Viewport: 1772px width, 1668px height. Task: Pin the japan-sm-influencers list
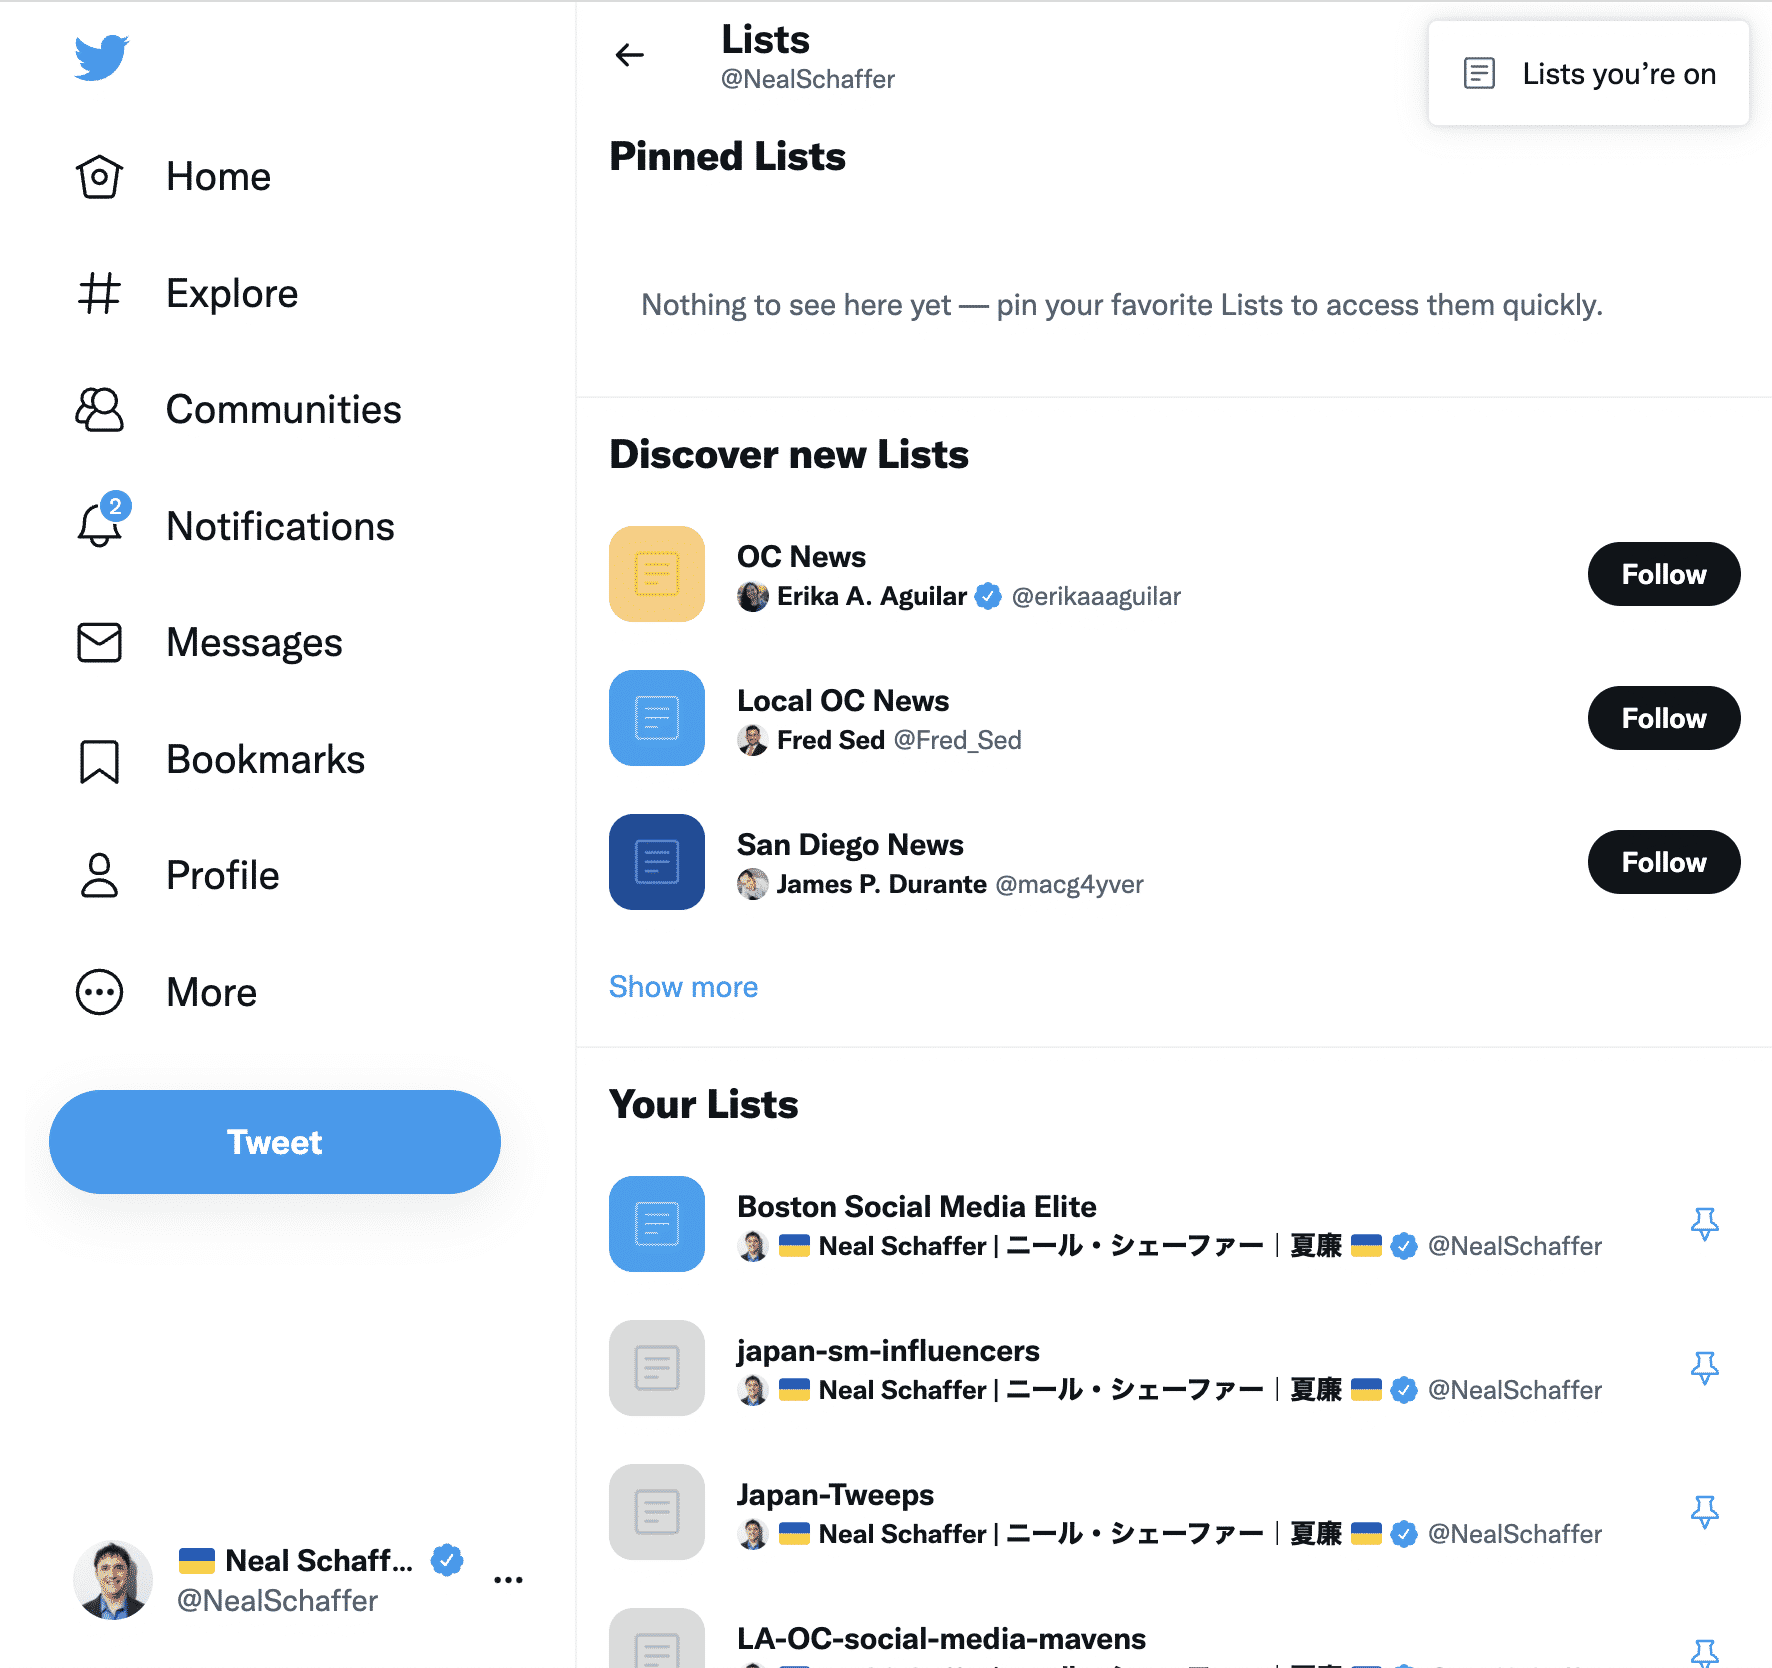(x=1705, y=1367)
